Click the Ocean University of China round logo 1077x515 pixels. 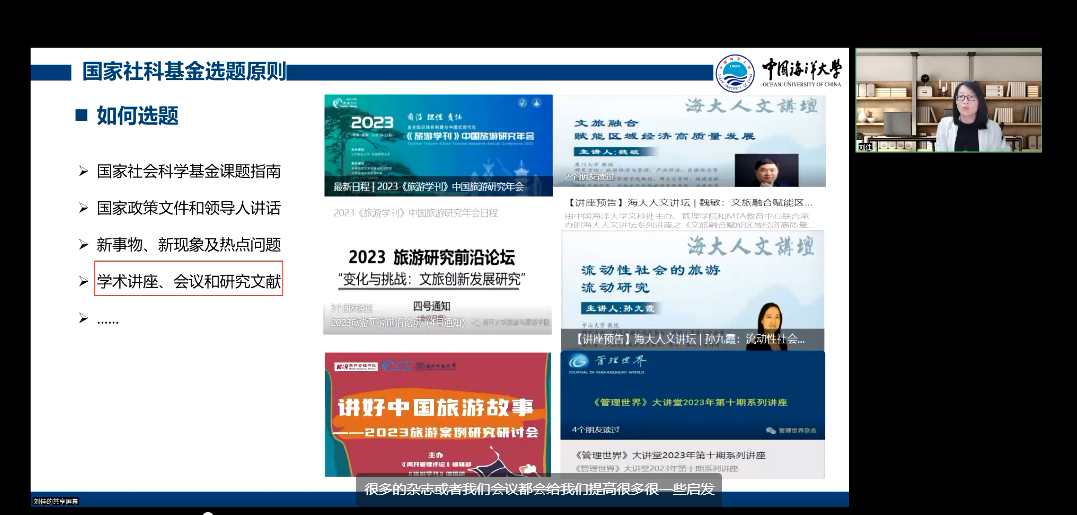pyautogui.click(x=735, y=72)
